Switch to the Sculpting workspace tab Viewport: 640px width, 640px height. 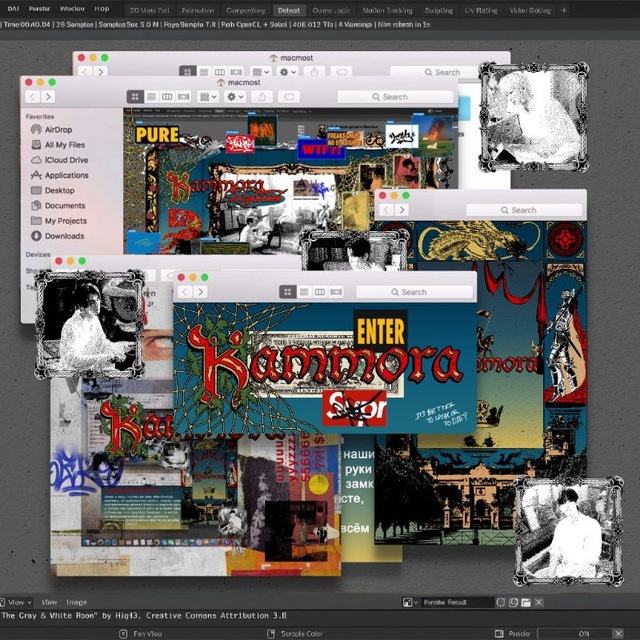click(438, 10)
